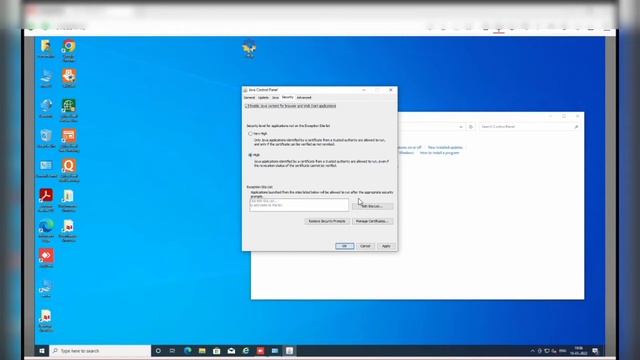Screen dimensions: 640x360
Task: Open the yellow folder icon in desktop corner
Action: 46,49
